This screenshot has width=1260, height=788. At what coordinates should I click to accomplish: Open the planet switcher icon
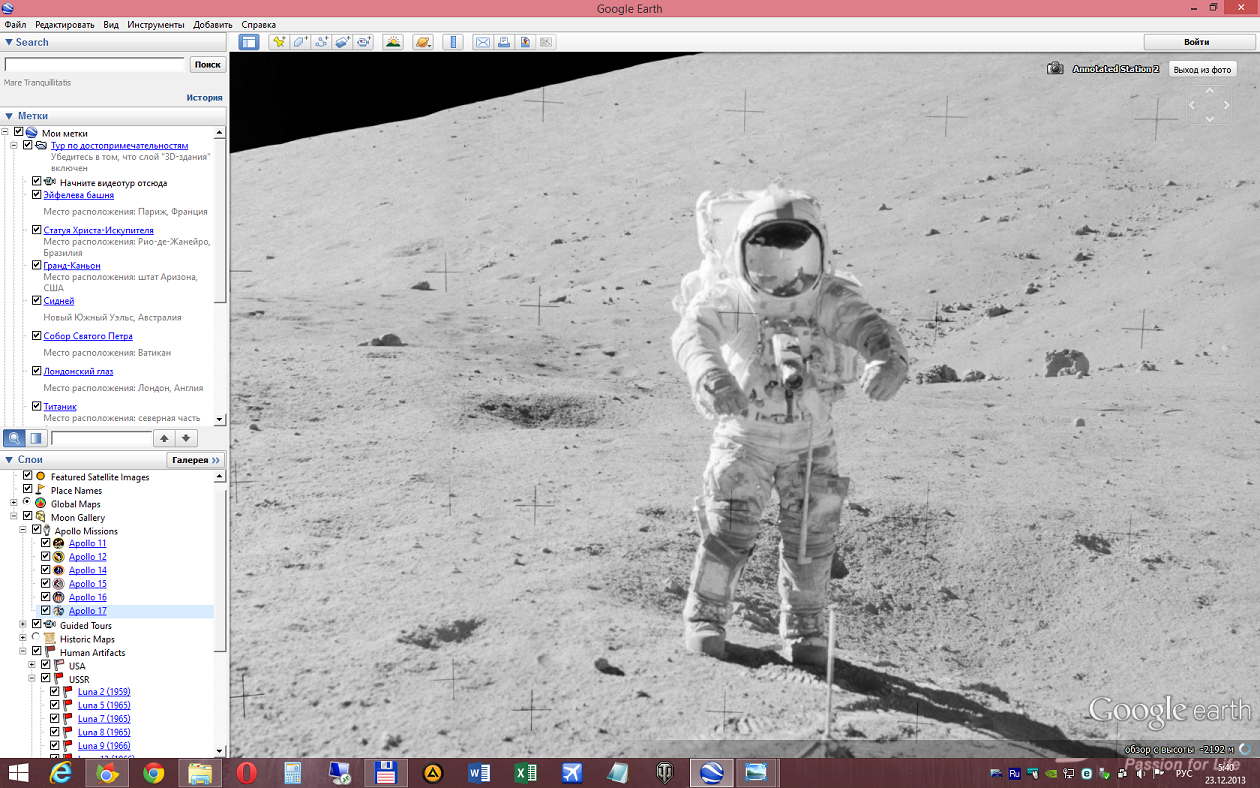pyautogui.click(x=423, y=42)
